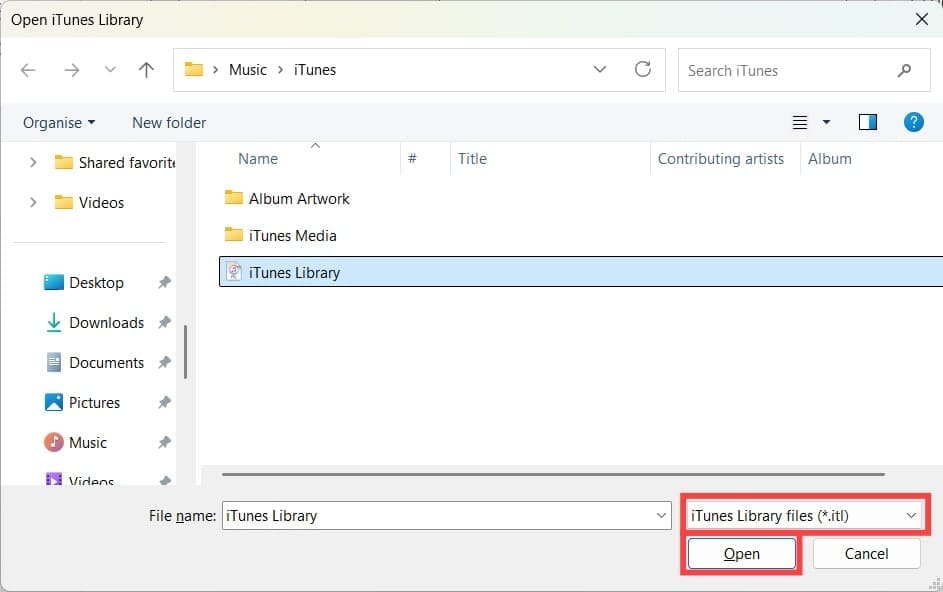The height and width of the screenshot is (592, 943).
Task: Select the iTunes Library file
Action: point(580,273)
